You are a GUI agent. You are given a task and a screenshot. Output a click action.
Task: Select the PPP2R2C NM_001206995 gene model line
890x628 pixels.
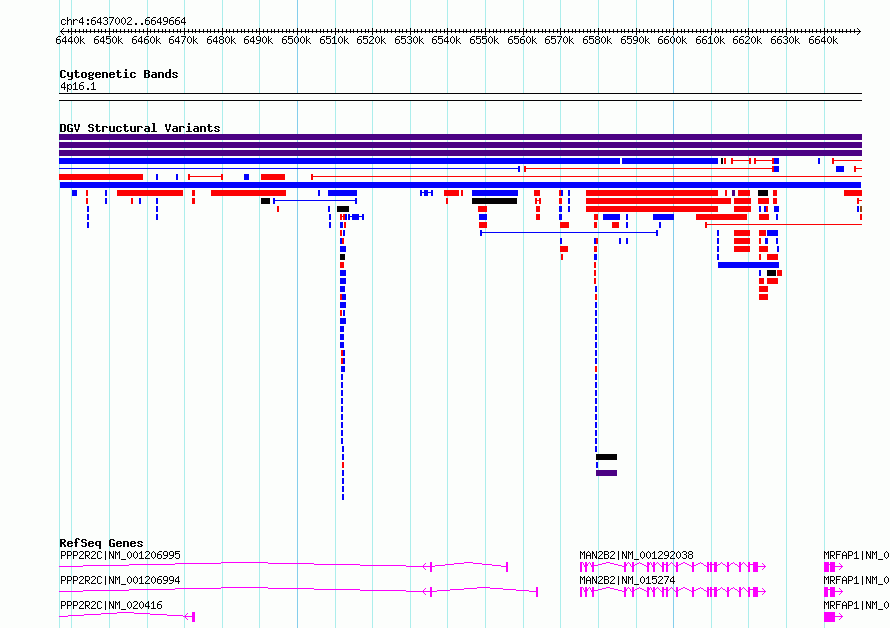(284, 566)
